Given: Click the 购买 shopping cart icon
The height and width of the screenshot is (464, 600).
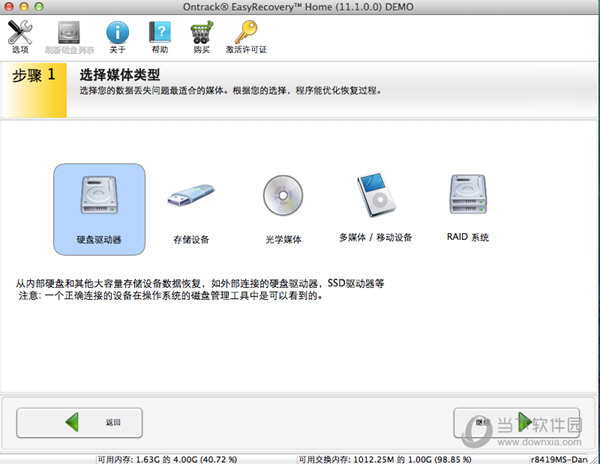Looking at the screenshot, I should coord(202,37).
